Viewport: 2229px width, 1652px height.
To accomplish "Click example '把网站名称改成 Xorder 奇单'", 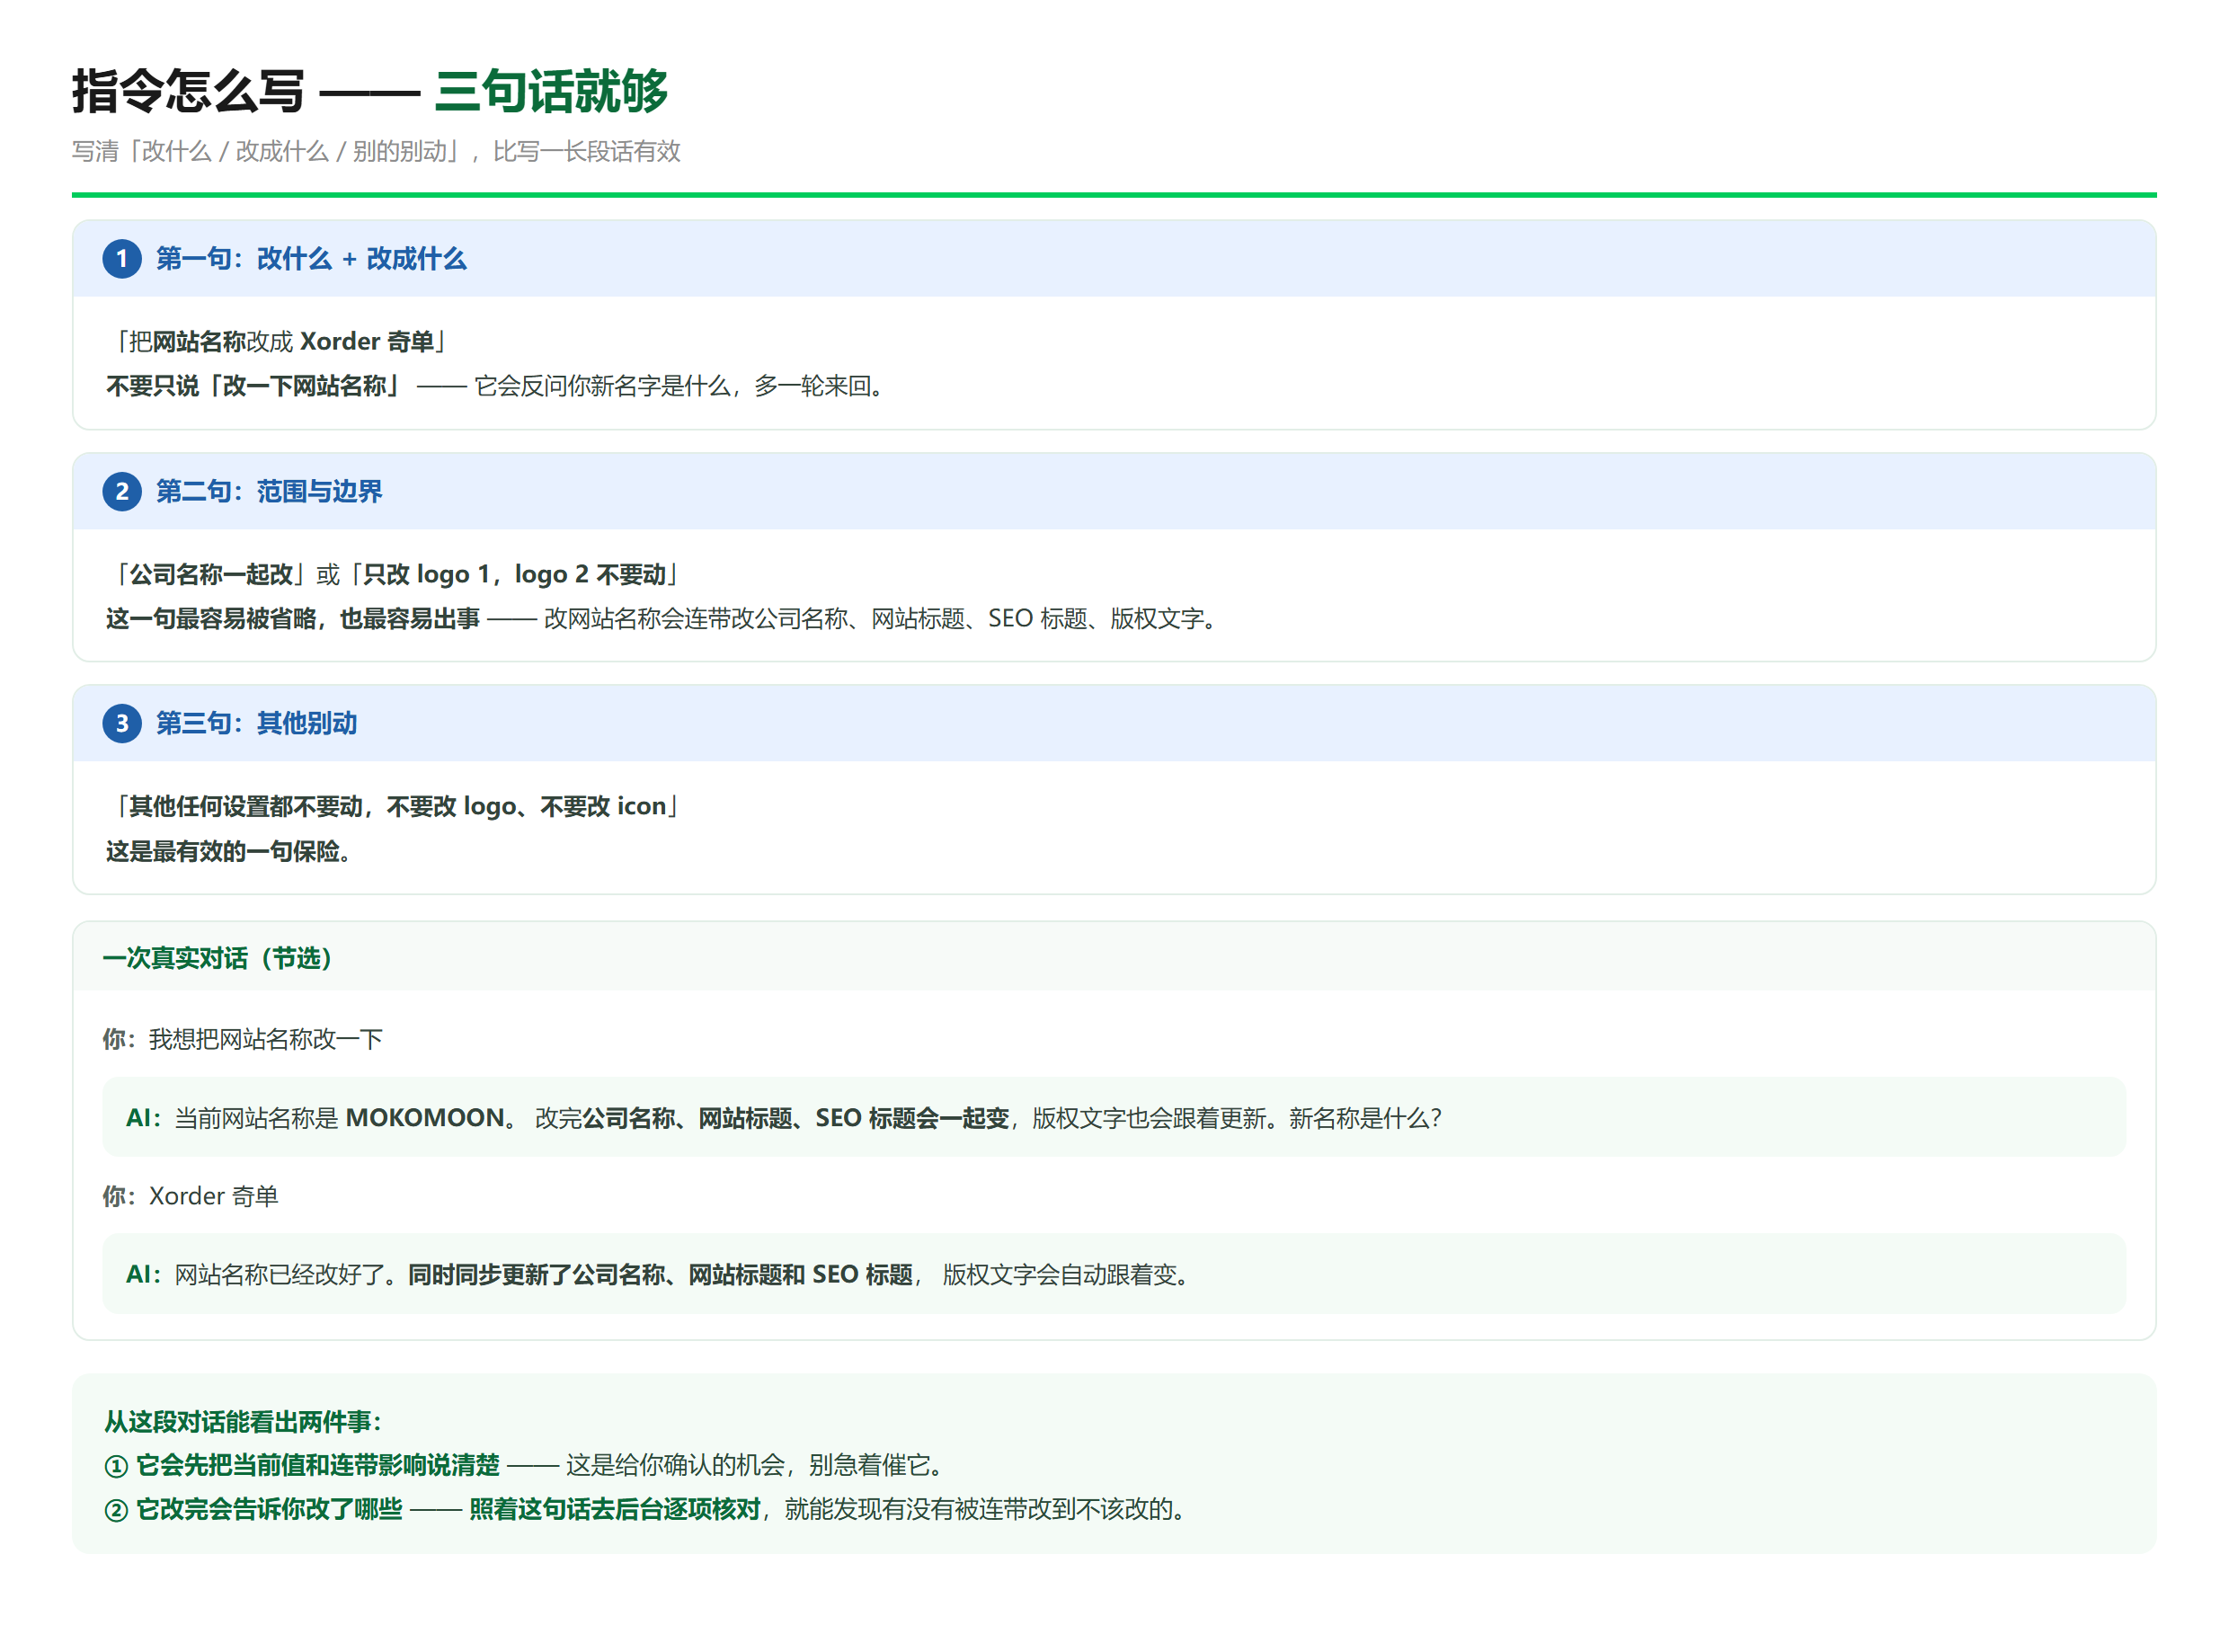I will click(281, 341).
